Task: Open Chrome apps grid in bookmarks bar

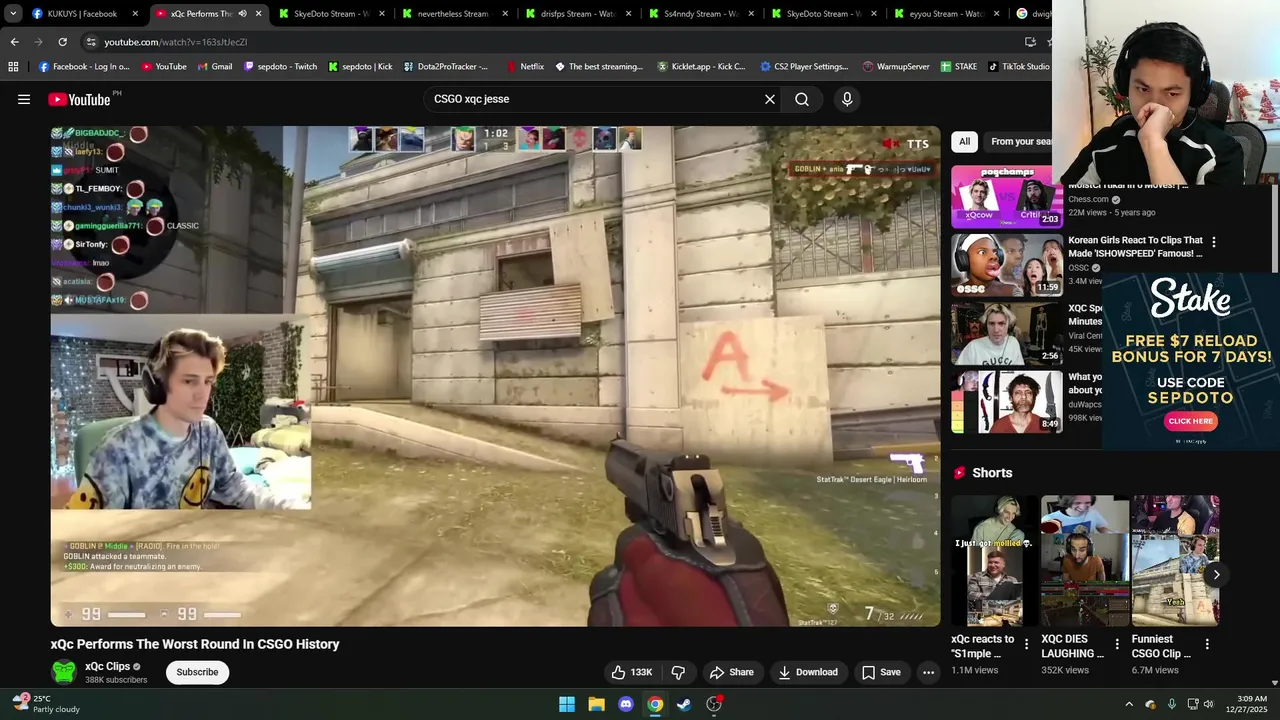Action: 13,67
